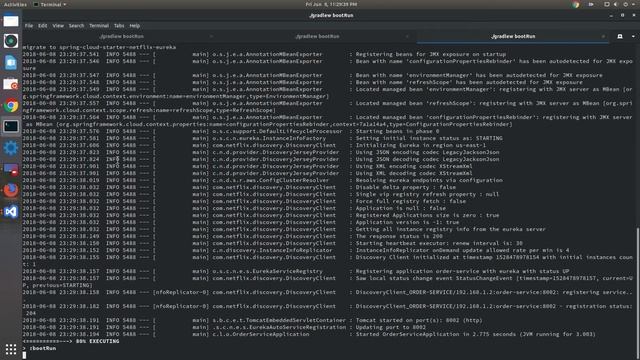Click the purple tray icon beside Chrome indicator
The image size is (640, 360).
click(591, 4)
